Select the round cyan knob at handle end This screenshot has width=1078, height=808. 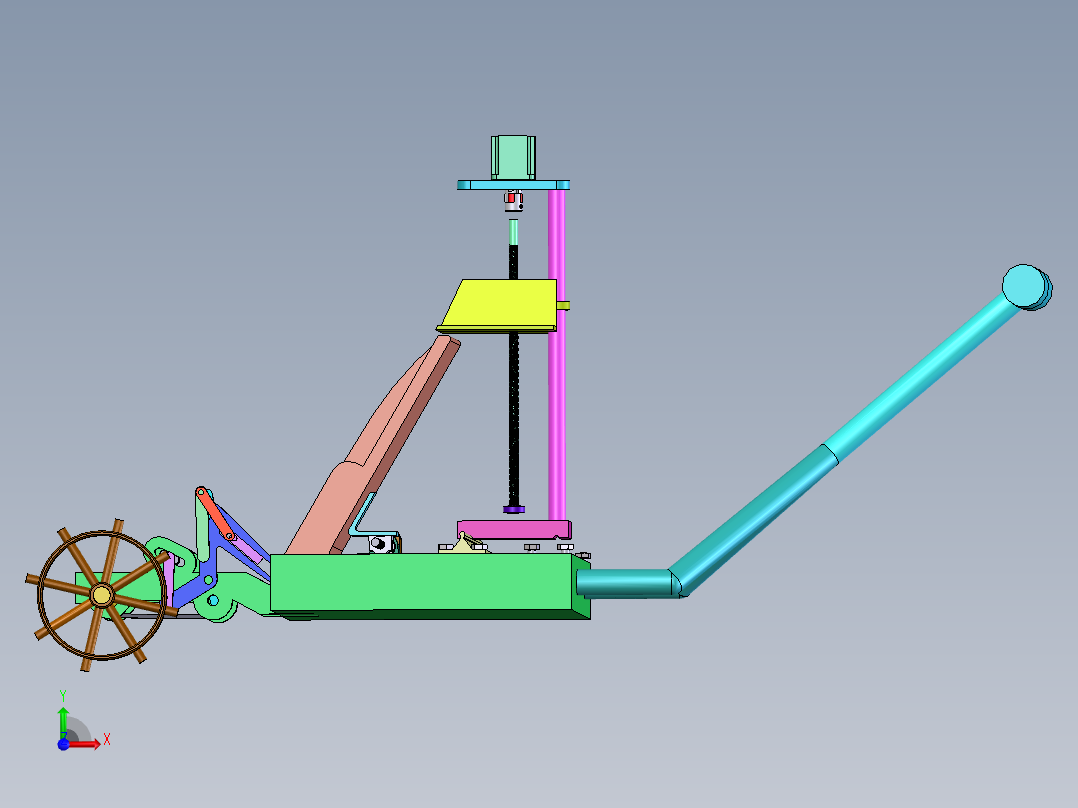[1026, 287]
